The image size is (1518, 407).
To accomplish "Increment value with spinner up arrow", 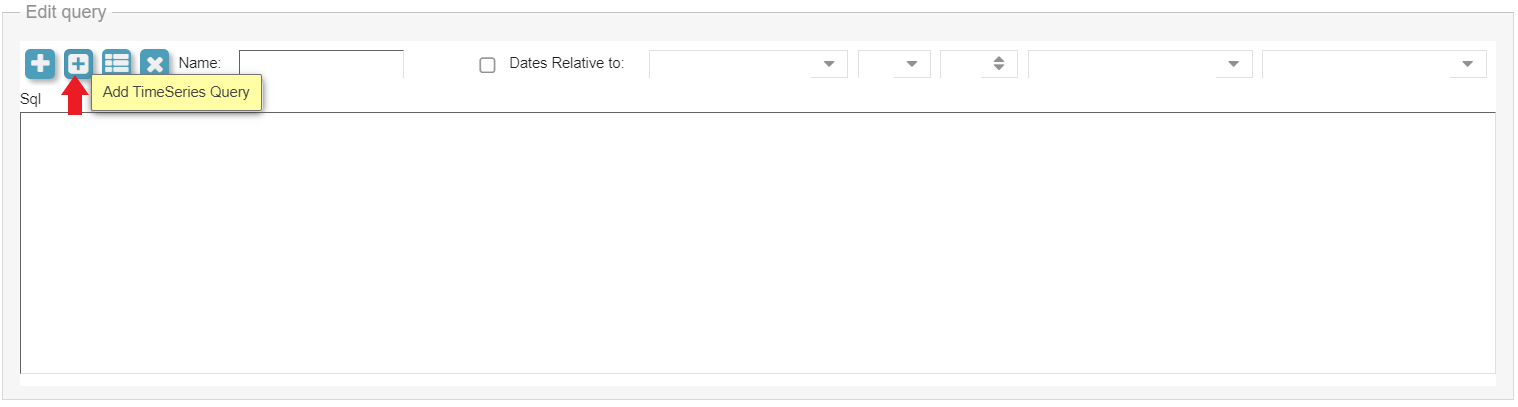I will tap(998, 59).
